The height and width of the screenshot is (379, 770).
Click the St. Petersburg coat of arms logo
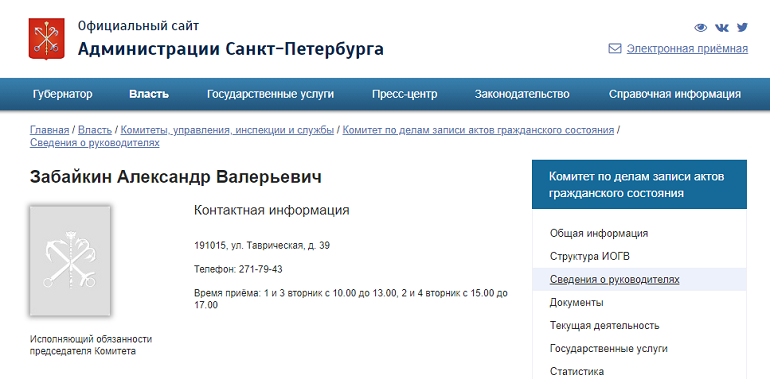(47, 39)
